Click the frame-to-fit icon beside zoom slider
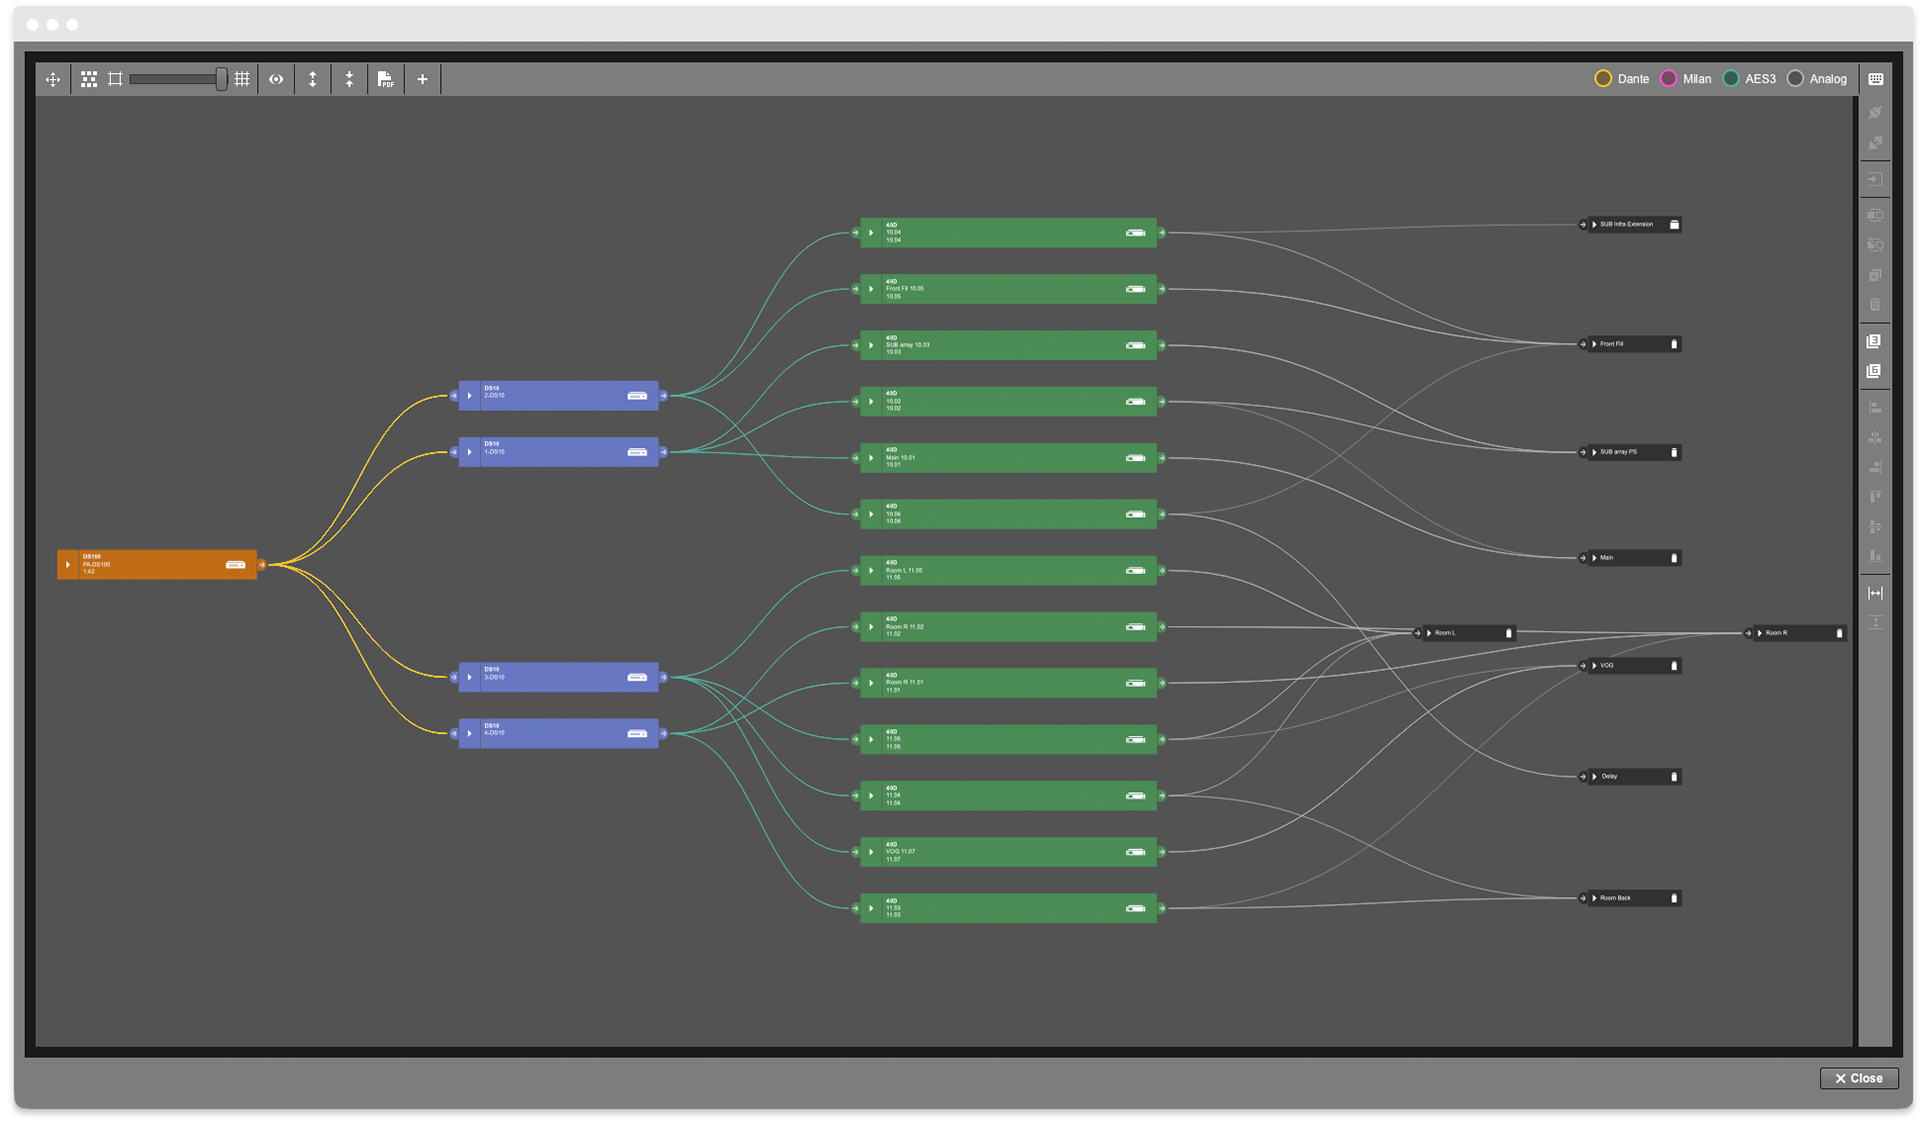 115,79
